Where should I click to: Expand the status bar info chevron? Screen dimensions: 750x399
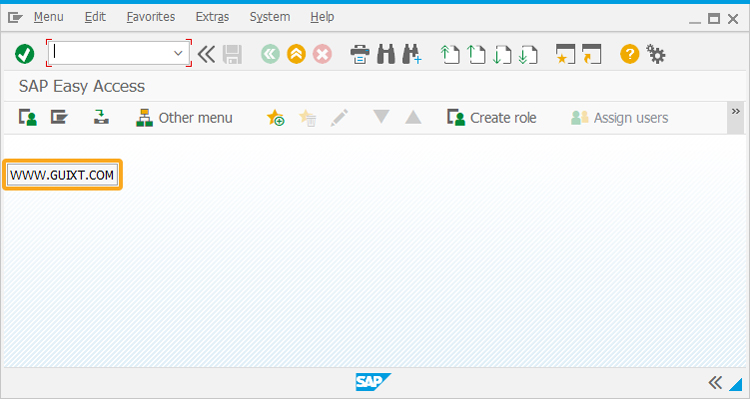click(715, 383)
